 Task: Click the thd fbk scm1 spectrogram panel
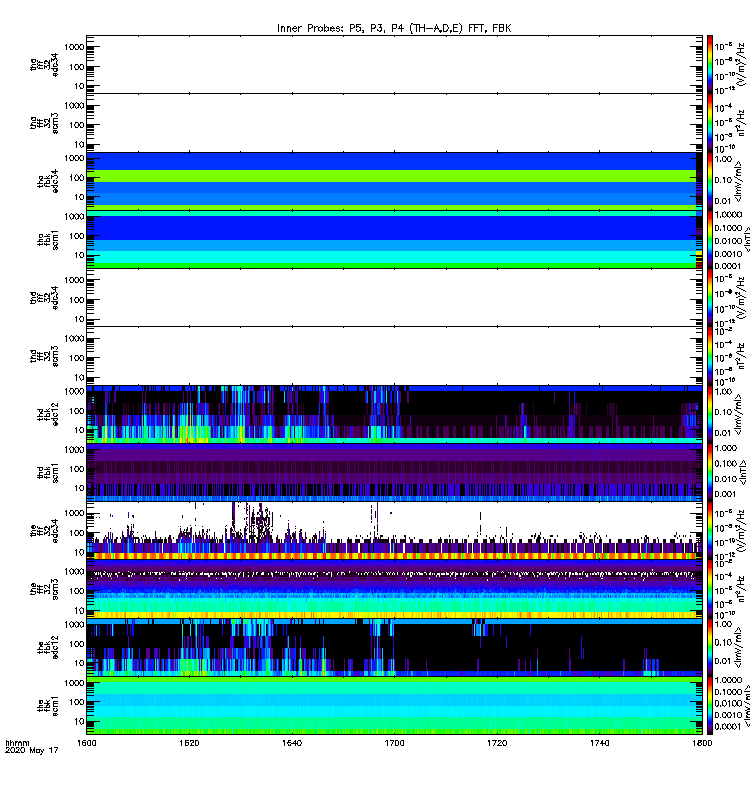(394, 472)
